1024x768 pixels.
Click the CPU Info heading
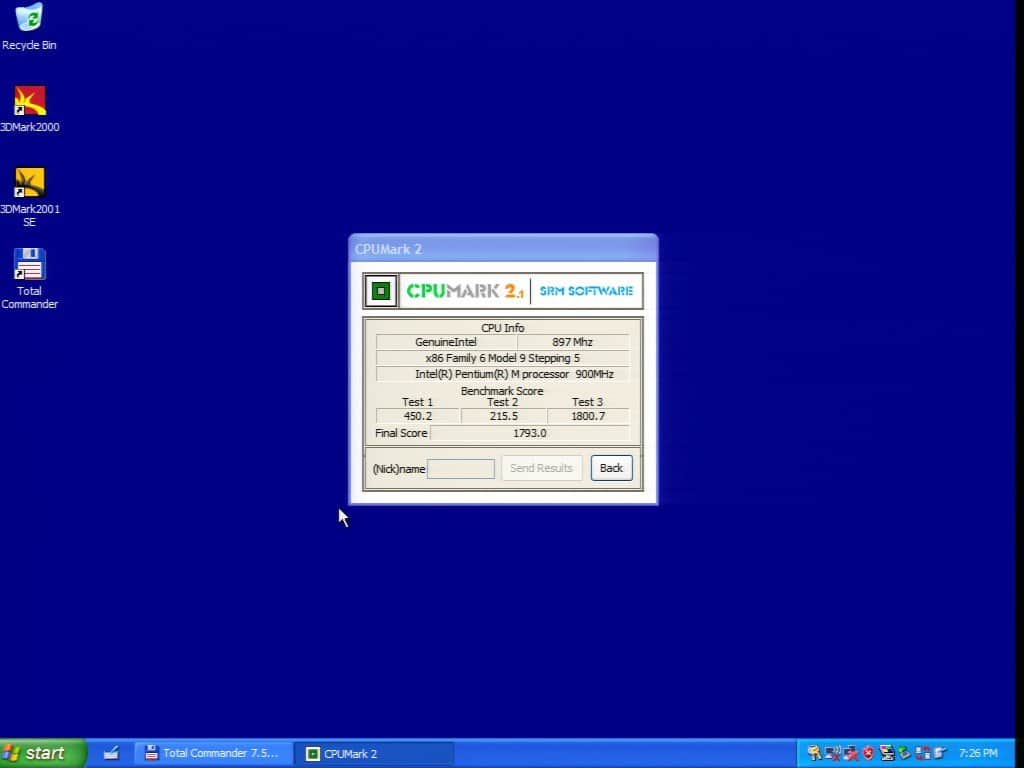[x=502, y=328]
